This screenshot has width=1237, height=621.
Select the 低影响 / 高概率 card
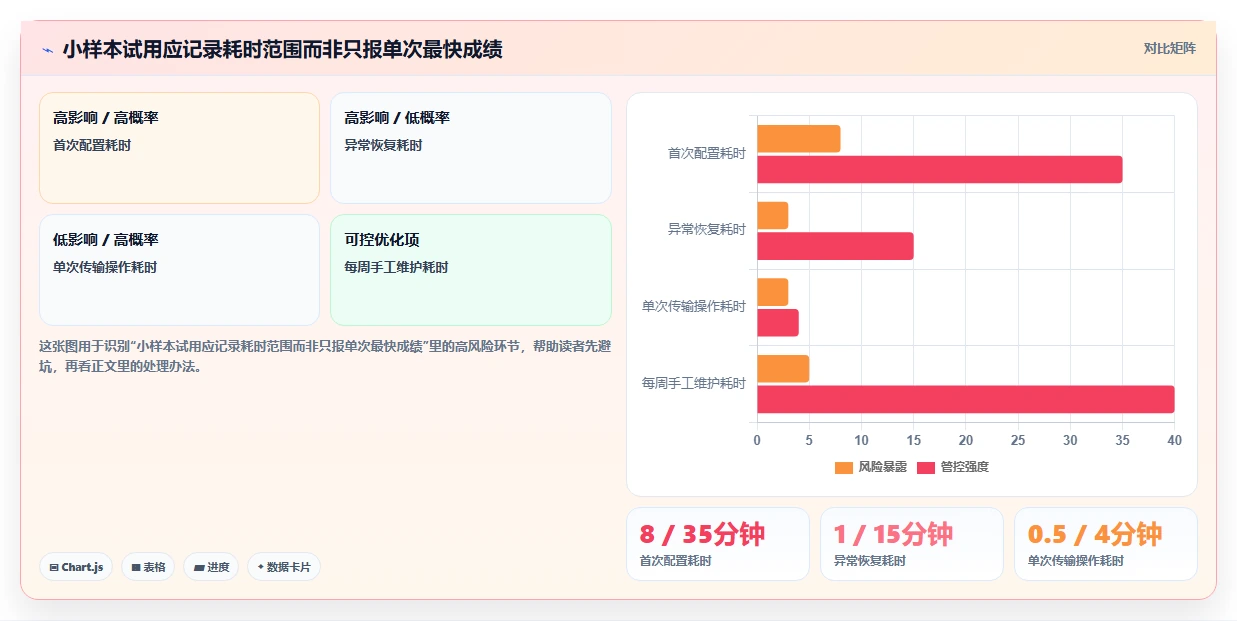179,270
